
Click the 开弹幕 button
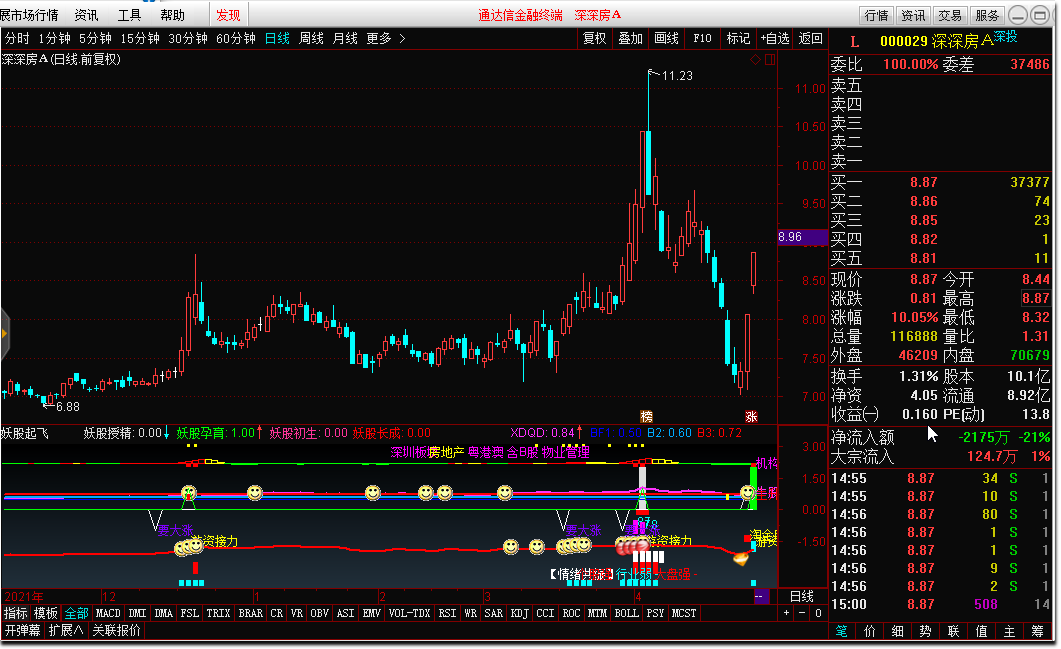pos(22,630)
